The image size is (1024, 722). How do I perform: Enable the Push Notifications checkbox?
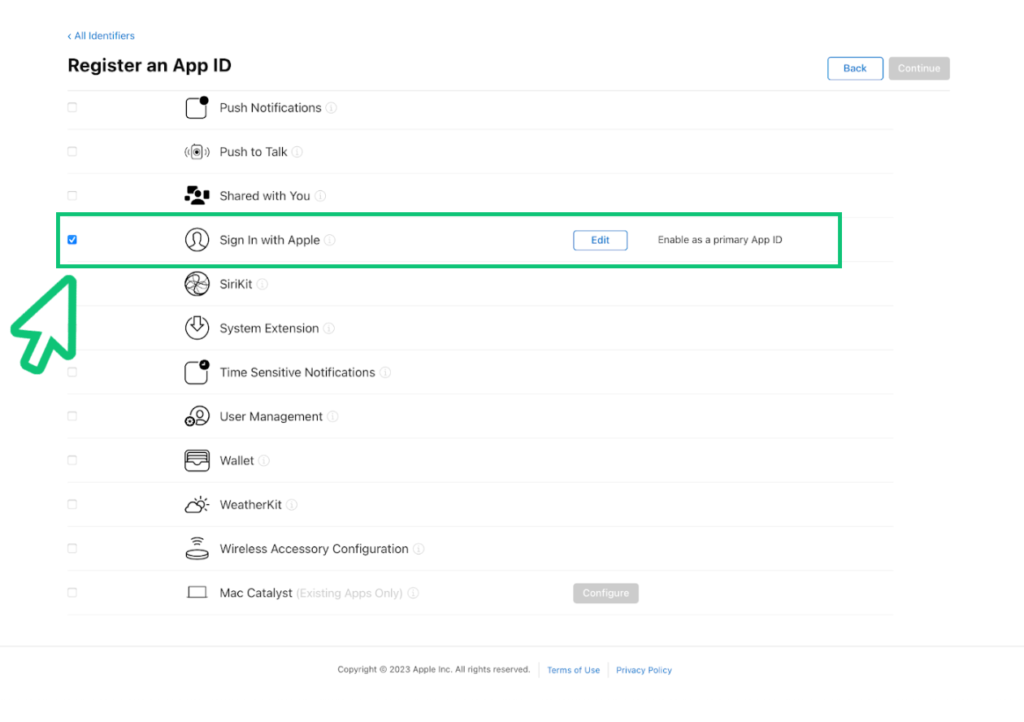(x=72, y=107)
